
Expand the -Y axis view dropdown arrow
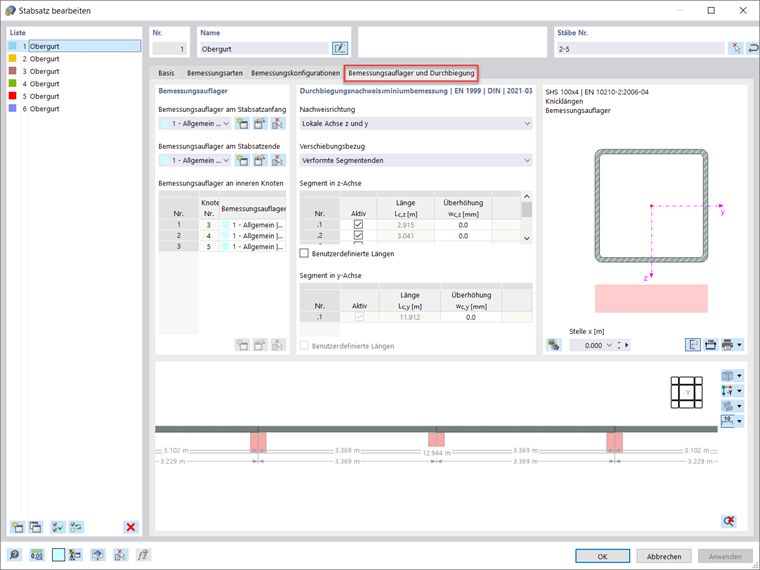(x=739, y=391)
